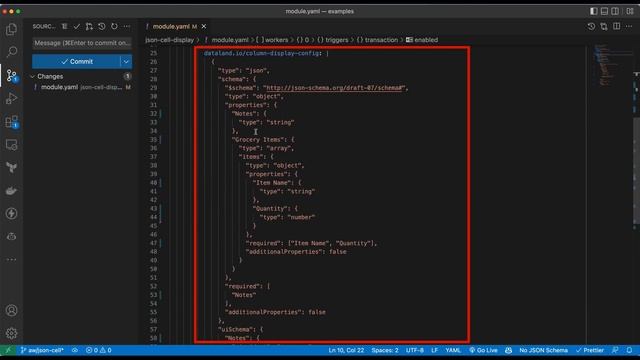The height and width of the screenshot is (360, 640).
Task: Open json-schema.org draft-07 schema link
Action: point(334,88)
